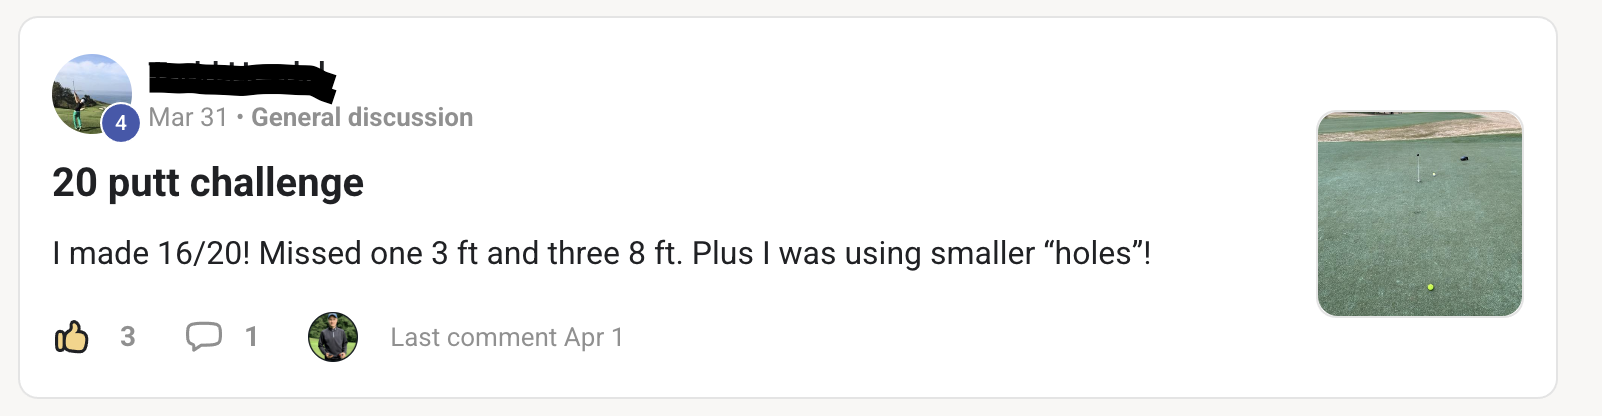The height and width of the screenshot is (416, 1602).
Task: Go to the "General discussion" category
Action: click(x=362, y=118)
